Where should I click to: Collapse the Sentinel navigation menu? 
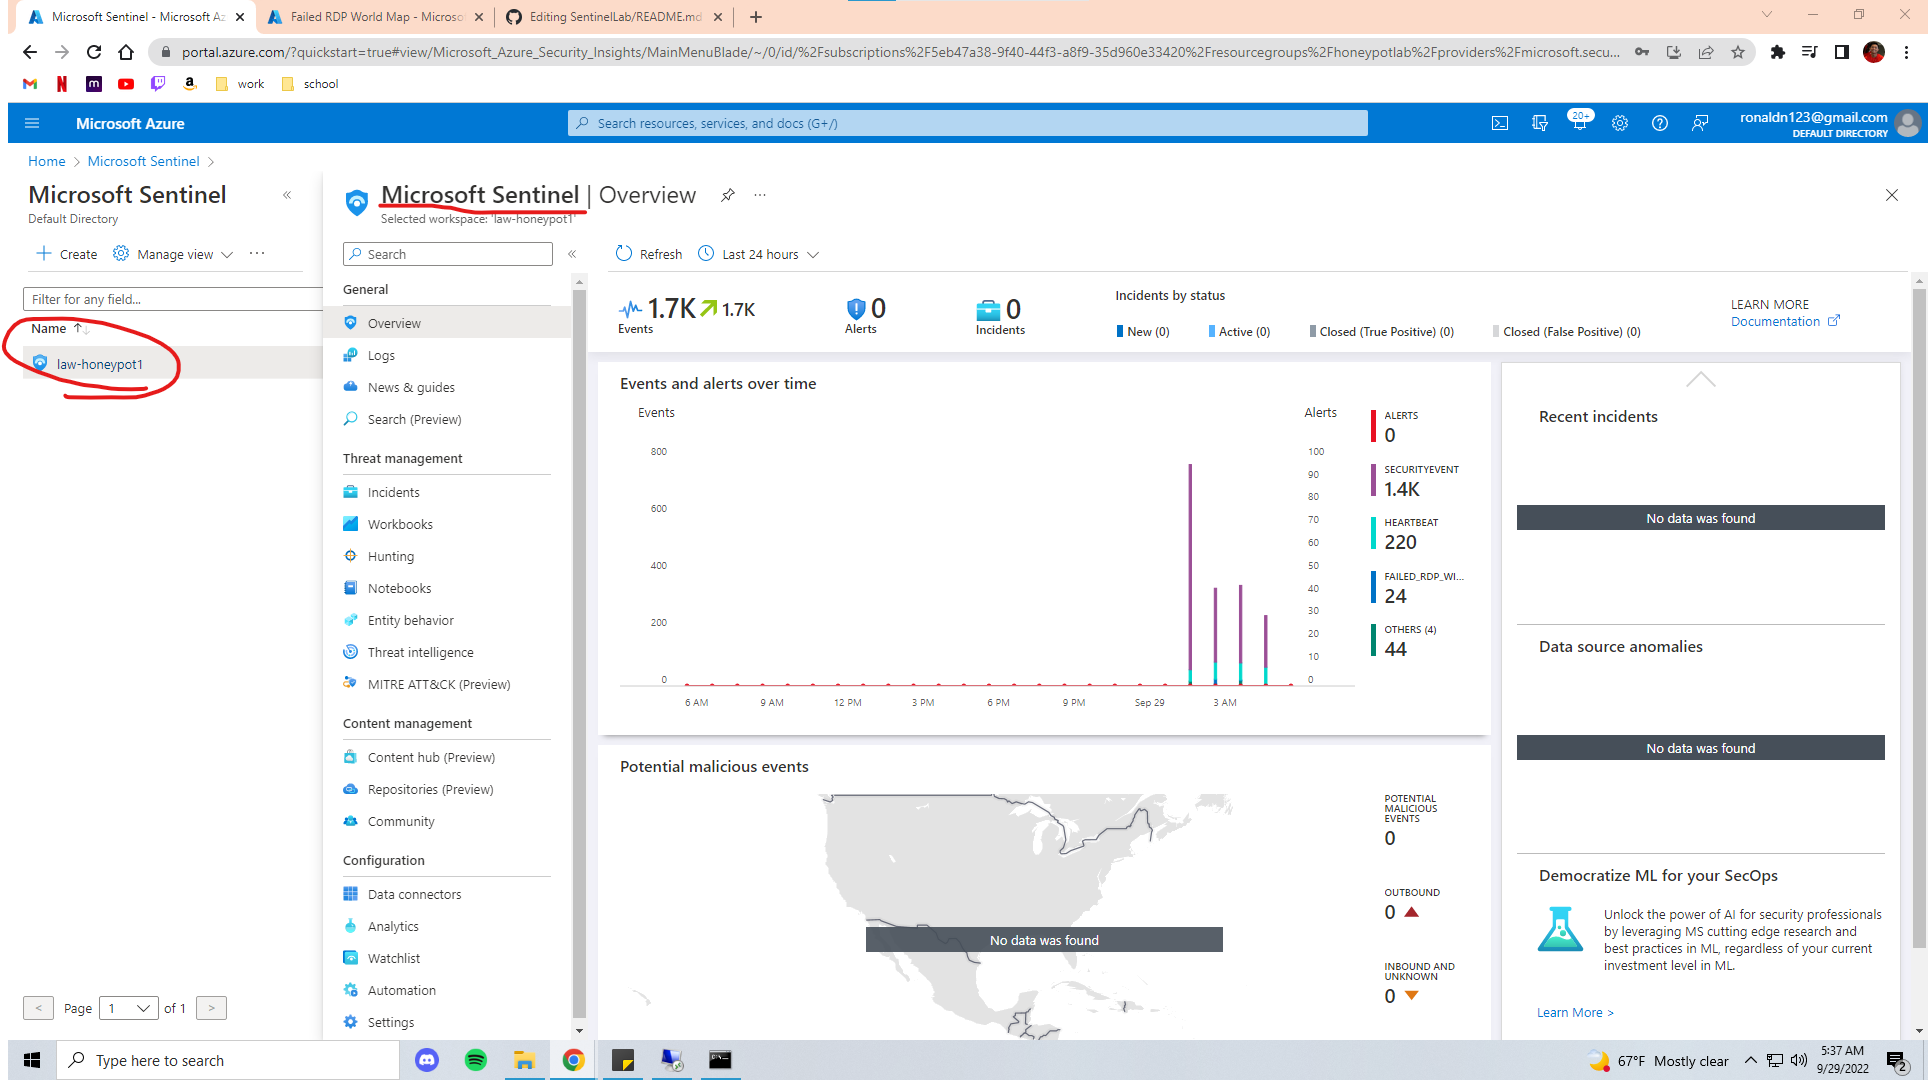tap(572, 254)
